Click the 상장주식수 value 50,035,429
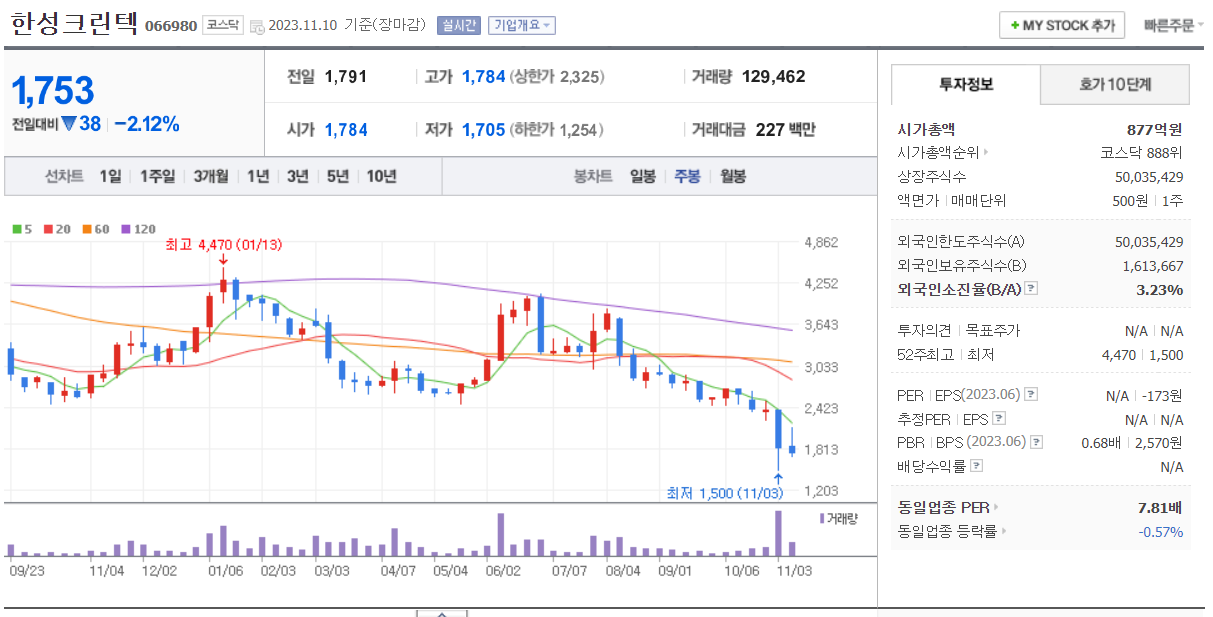Viewport: 1213px width, 617px height. (x=1149, y=177)
